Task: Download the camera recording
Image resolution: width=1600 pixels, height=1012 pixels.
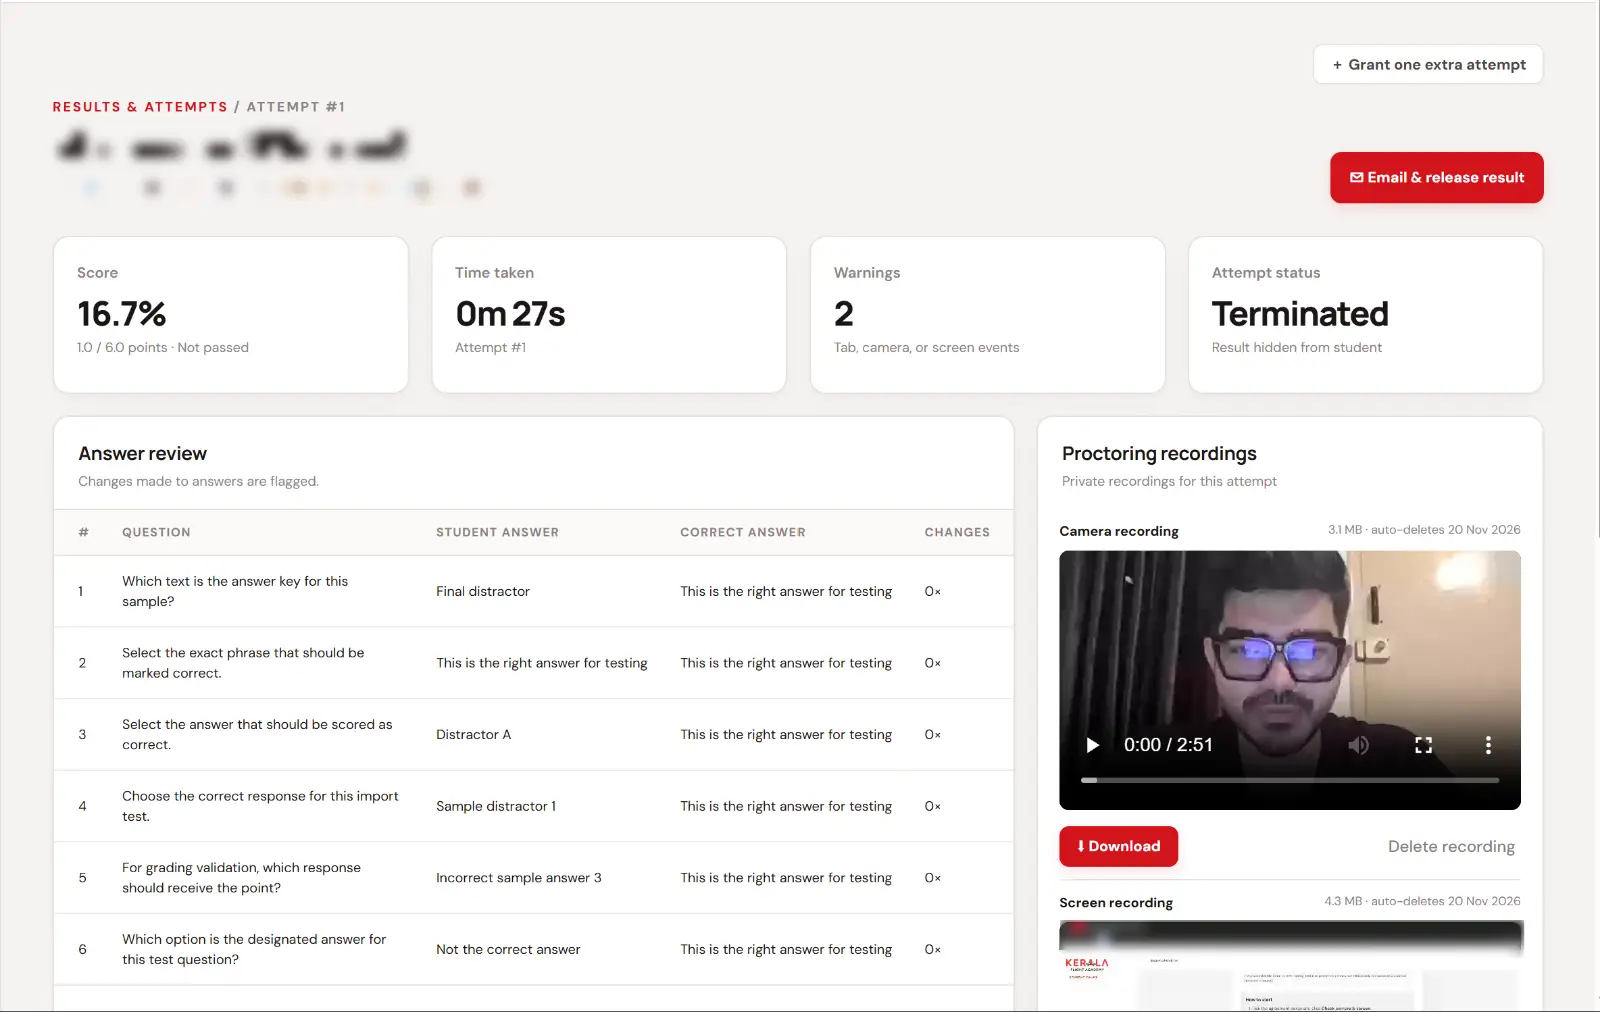Action: coord(1118,846)
